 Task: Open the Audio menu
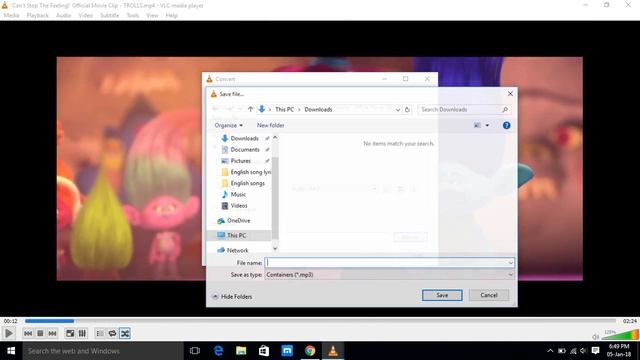click(63, 16)
